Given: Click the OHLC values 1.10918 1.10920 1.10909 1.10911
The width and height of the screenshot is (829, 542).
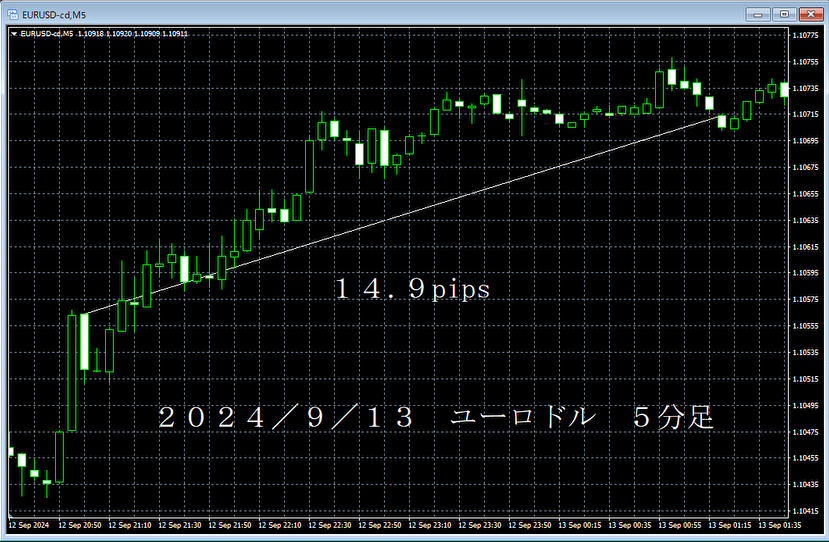Looking at the screenshot, I should coord(133,34).
